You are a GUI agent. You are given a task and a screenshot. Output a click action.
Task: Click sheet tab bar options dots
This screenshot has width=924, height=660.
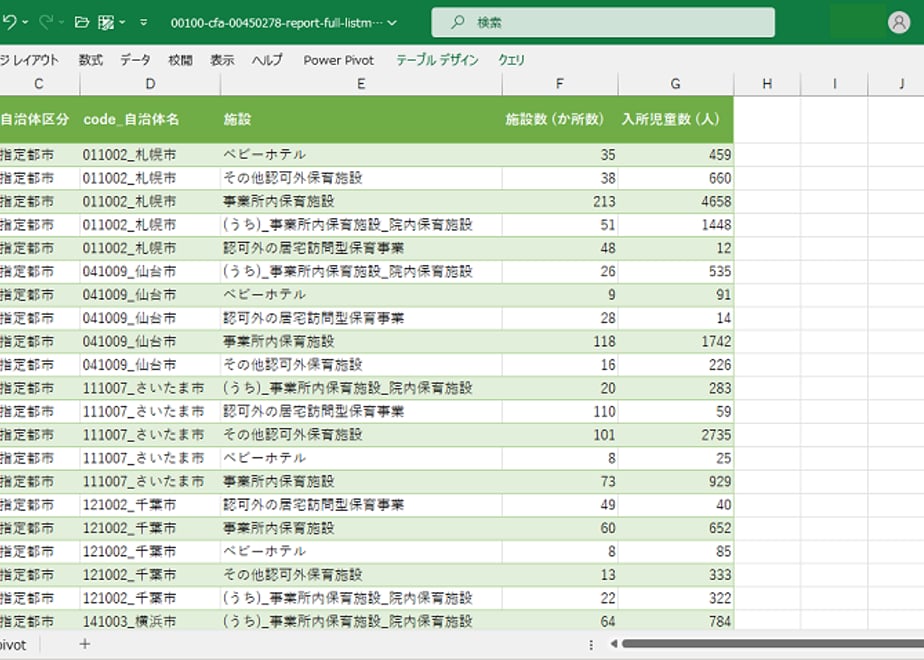coord(590,645)
